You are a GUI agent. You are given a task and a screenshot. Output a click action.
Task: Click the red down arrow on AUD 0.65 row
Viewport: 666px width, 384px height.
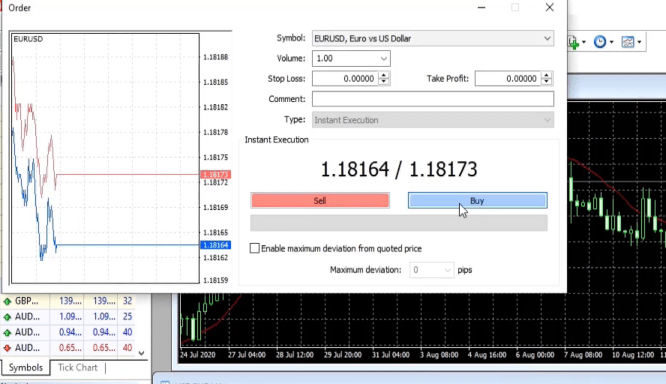pos(7,348)
